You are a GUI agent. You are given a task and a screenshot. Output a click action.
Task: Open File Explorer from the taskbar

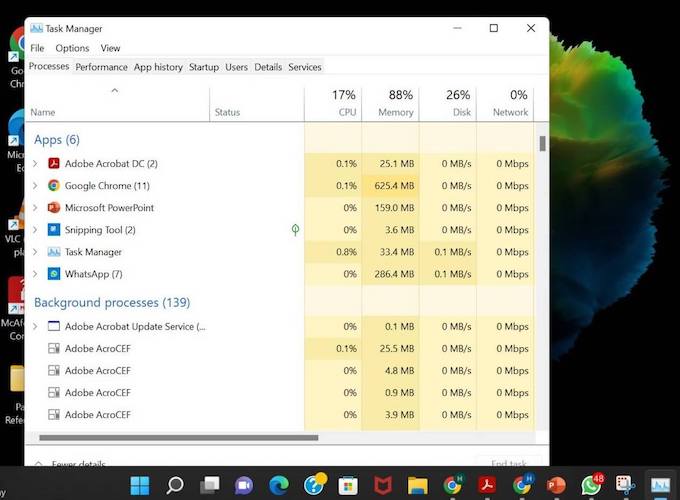[x=417, y=485]
